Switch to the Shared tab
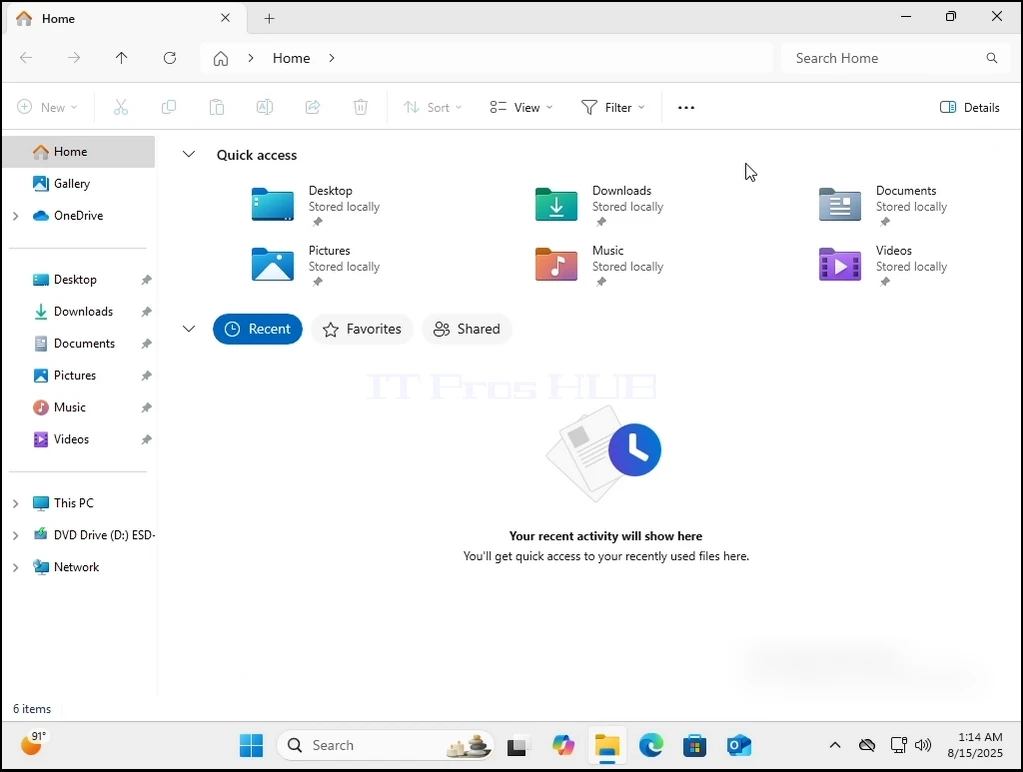 click(x=466, y=329)
